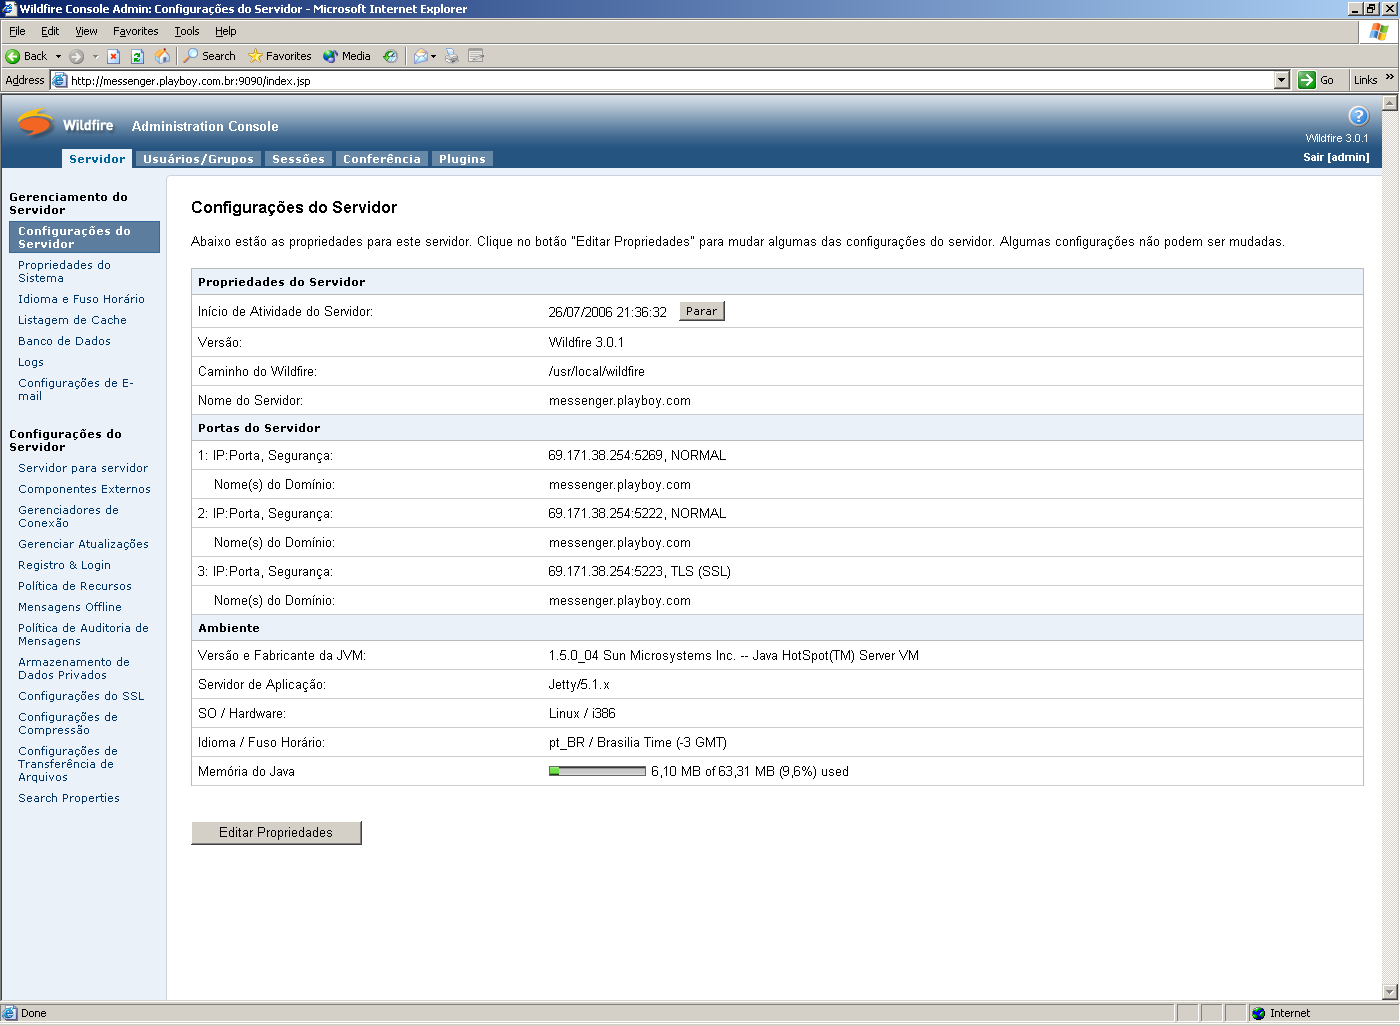This screenshot has height=1026, width=1400.
Task: Open Gerenciadores de Conexão link
Action: click(x=68, y=517)
